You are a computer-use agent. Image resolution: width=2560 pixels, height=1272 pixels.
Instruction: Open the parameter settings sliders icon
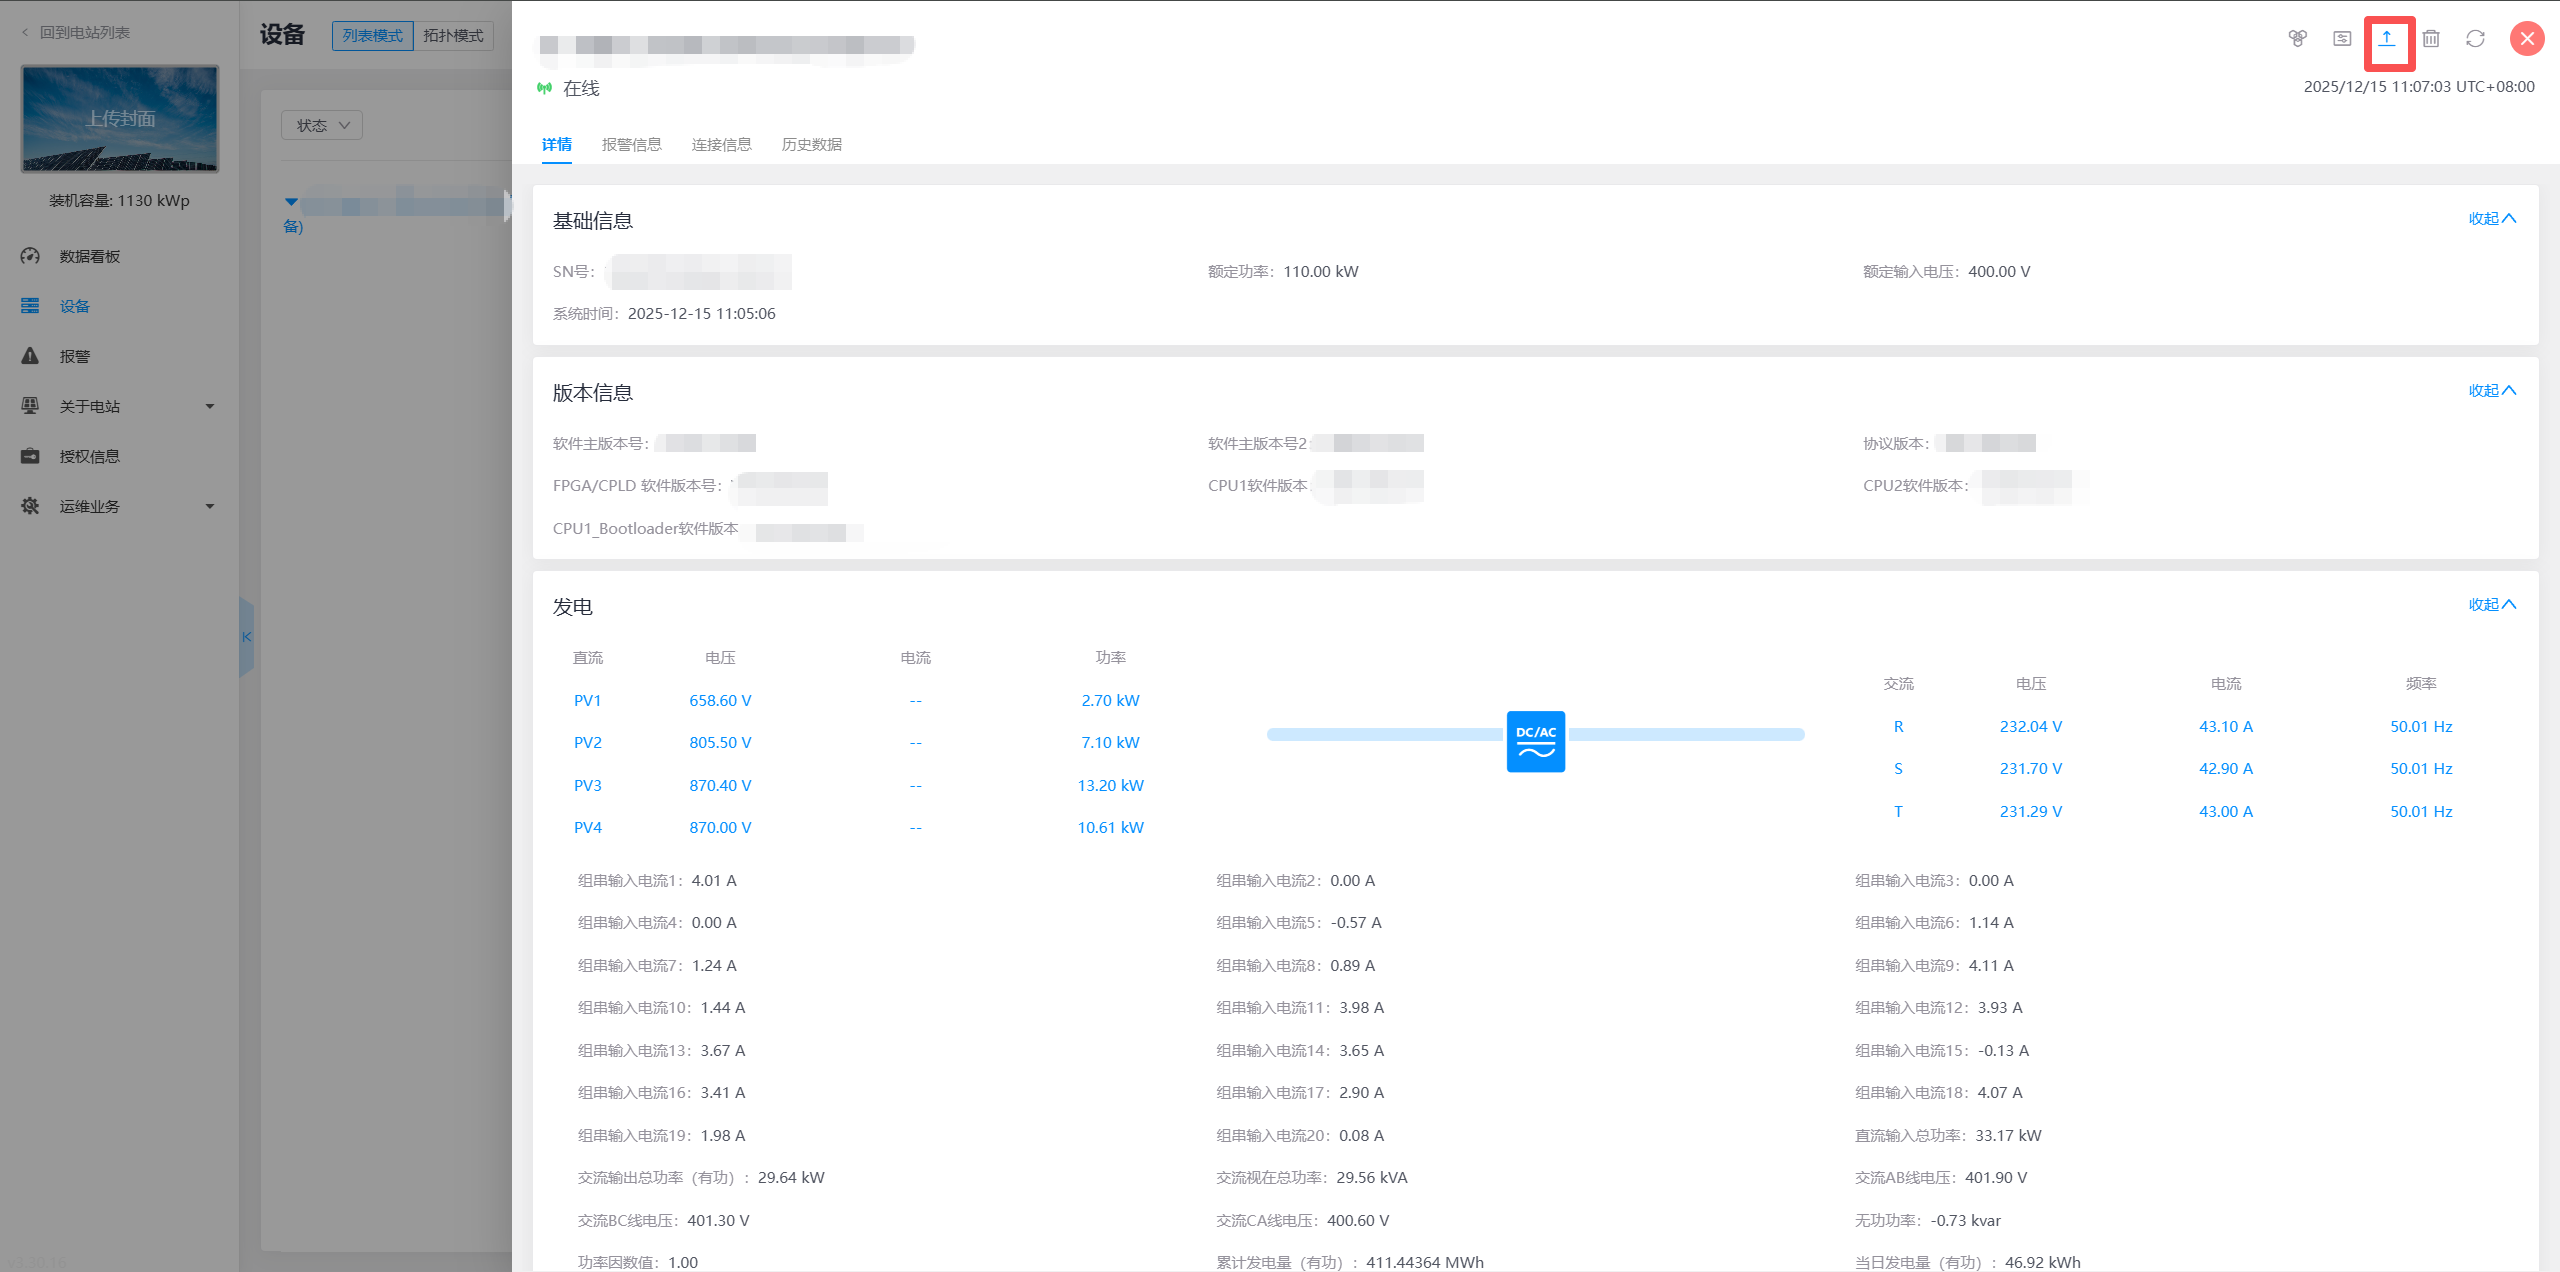(x=2342, y=39)
